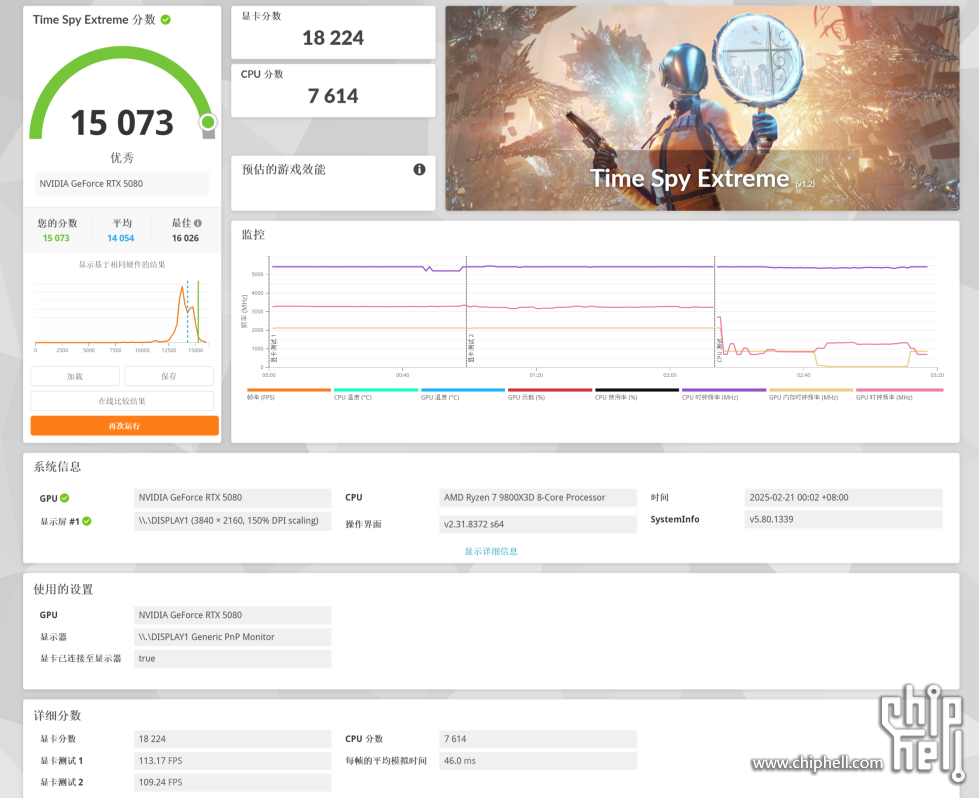This screenshot has width=979, height=798.
Task: Click the 保存 button
Action: click(169, 377)
